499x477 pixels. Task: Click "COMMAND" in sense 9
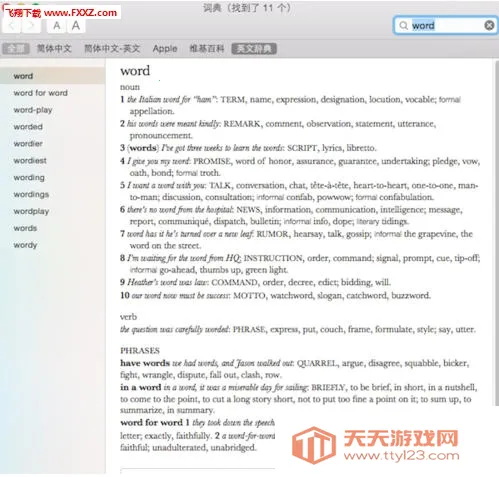(235, 282)
